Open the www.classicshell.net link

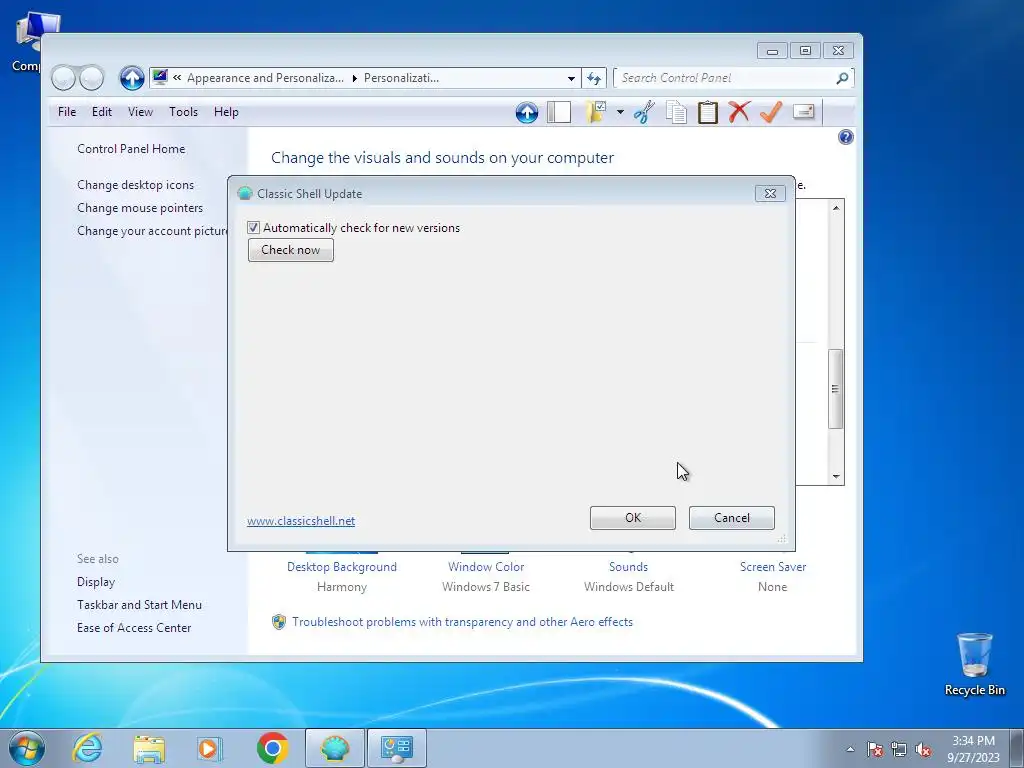coord(301,521)
